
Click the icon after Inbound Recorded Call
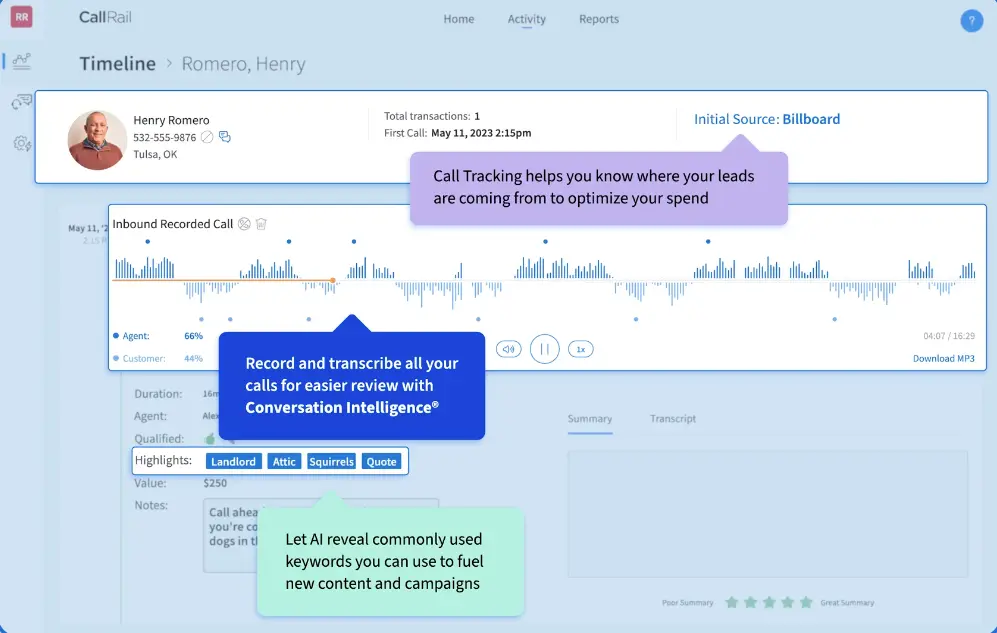coord(244,224)
